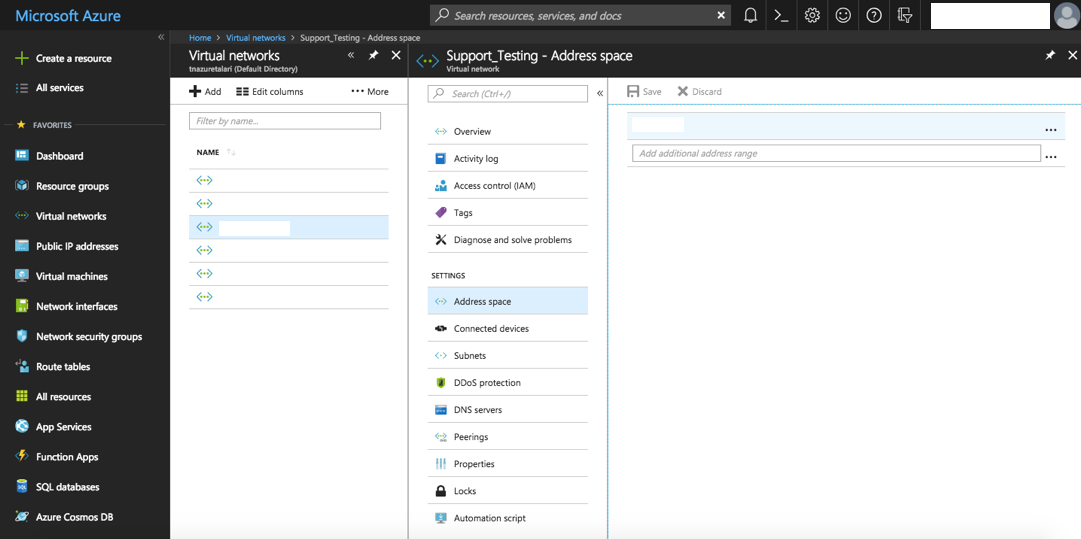Launch Cloud Shell from the top bar
The image size is (1081, 539).
pyautogui.click(x=782, y=15)
